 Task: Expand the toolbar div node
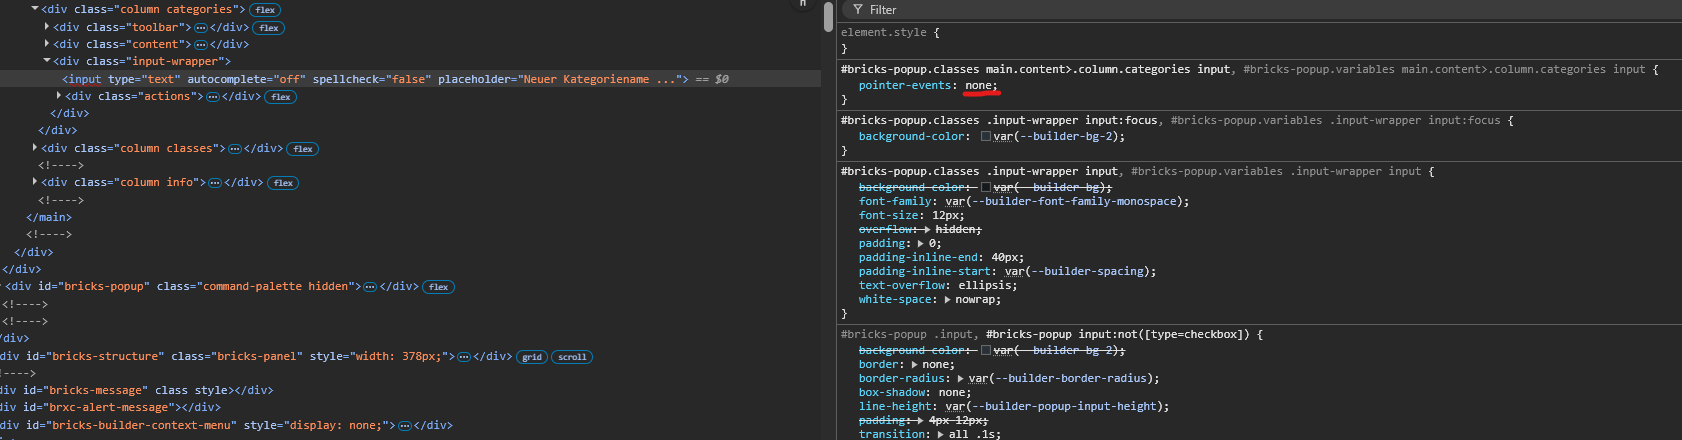pyautogui.click(x=47, y=27)
